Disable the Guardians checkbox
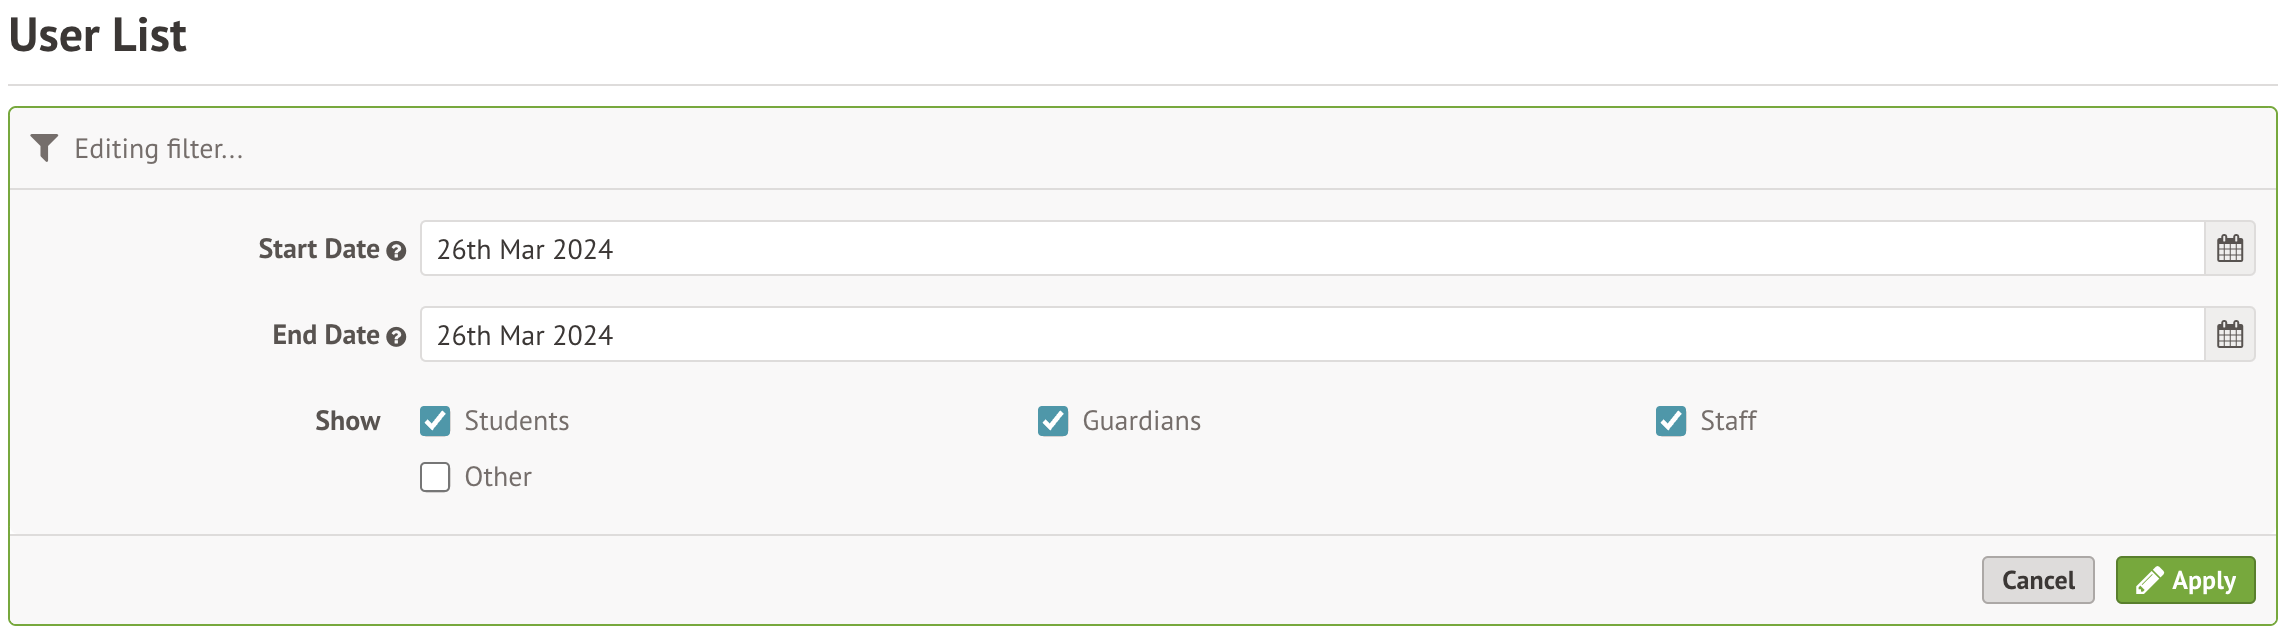The height and width of the screenshot is (638, 2292). point(1053,421)
